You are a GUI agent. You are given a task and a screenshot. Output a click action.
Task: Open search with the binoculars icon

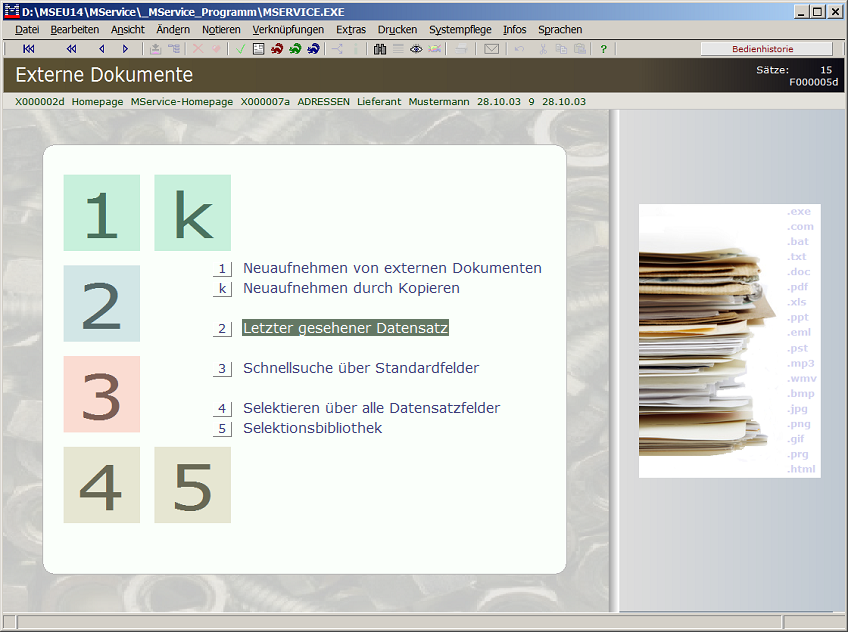380,49
